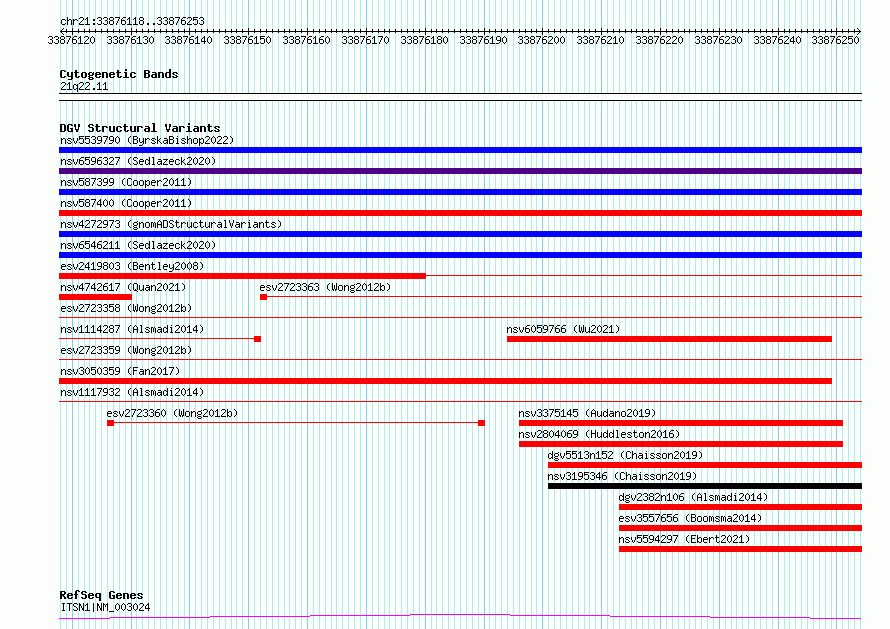
Task: Click the nsv6059766 (Wu2021) label
Action: tap(563, 329)
